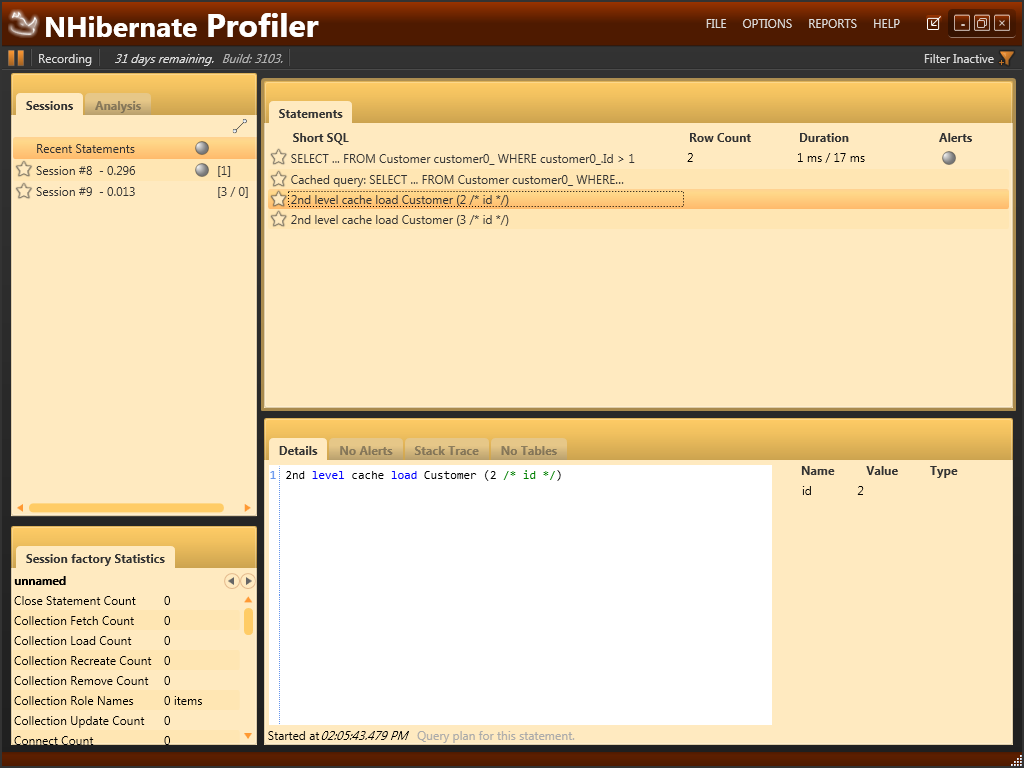
Task: Star the cache load Customer (3) statement
Action: click(278, 219)
